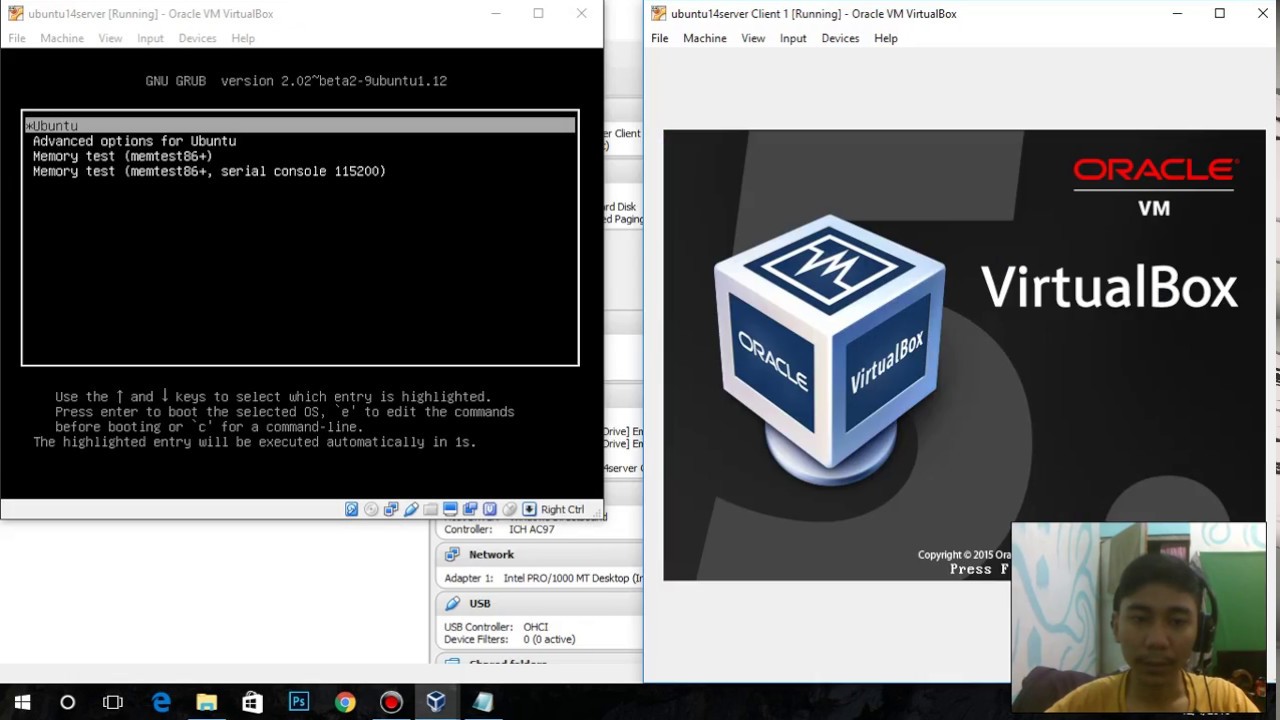Open View menu in ubuntu14server window
The height and width of the screenshot is (720, 1280).
point(110,38)
